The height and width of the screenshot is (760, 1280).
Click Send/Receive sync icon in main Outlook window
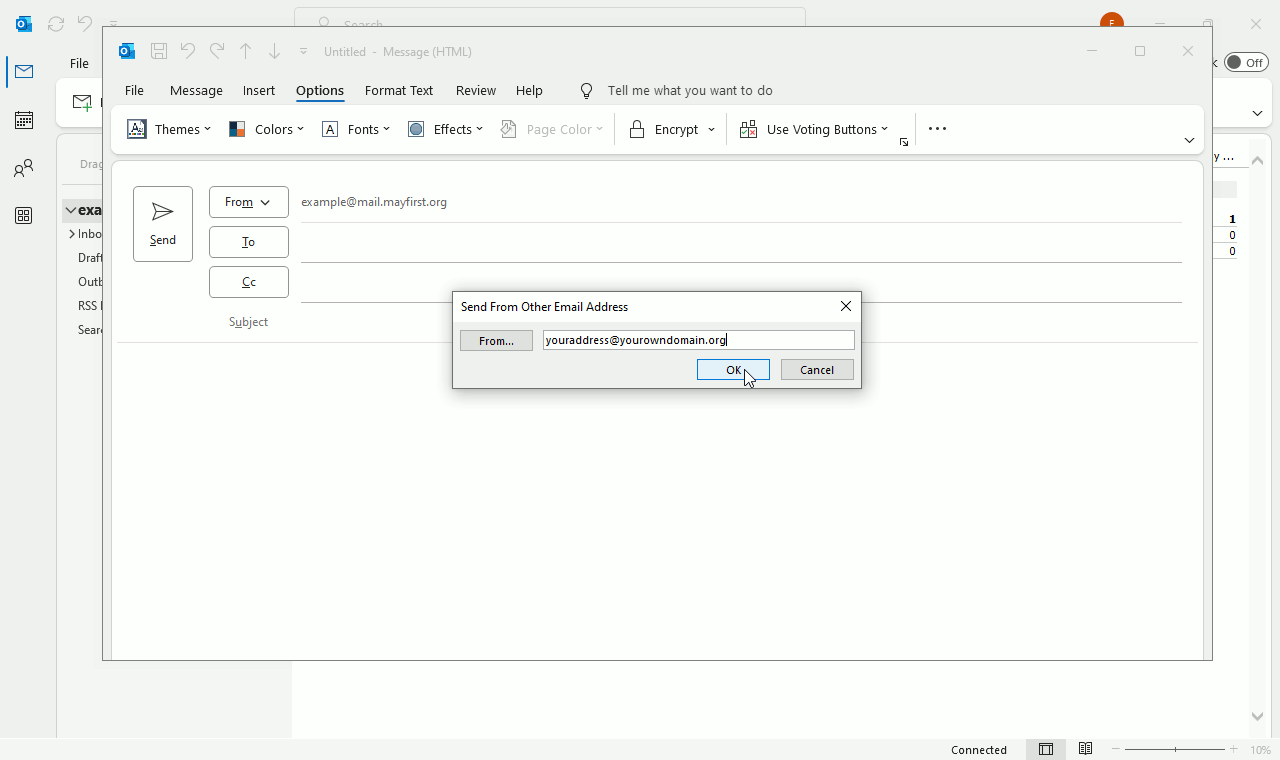(56, 23)
